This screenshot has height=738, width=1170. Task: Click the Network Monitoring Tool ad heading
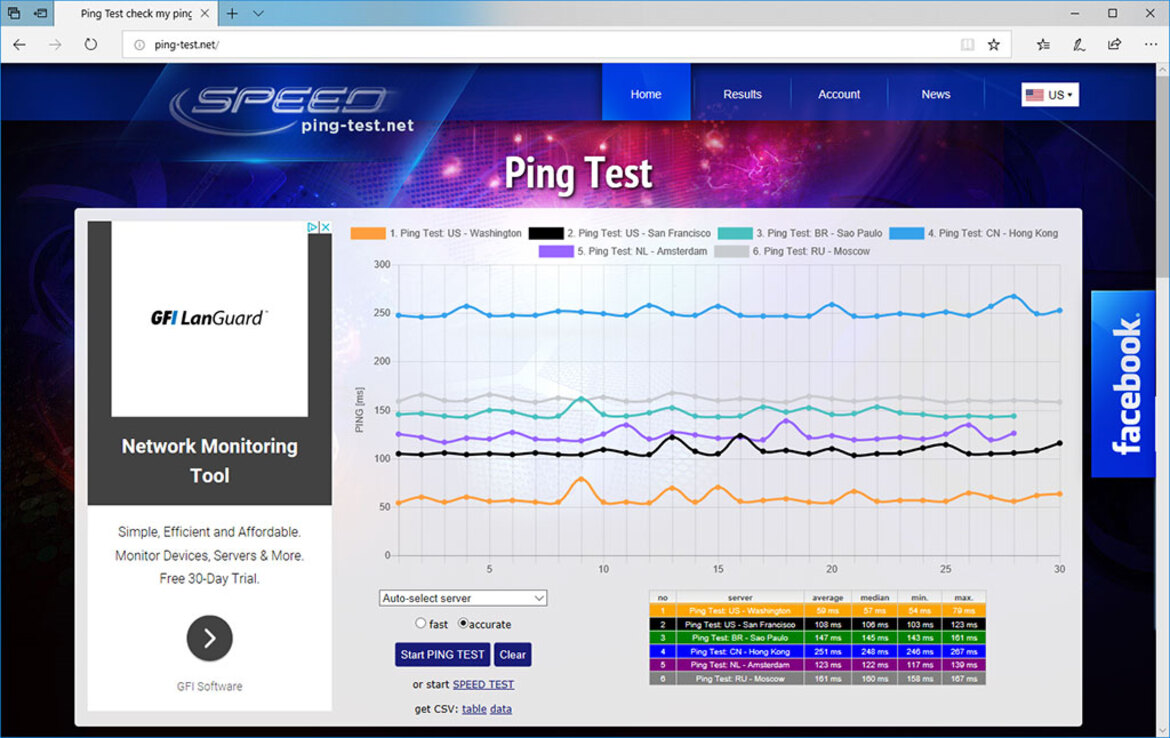click(210, 460)
